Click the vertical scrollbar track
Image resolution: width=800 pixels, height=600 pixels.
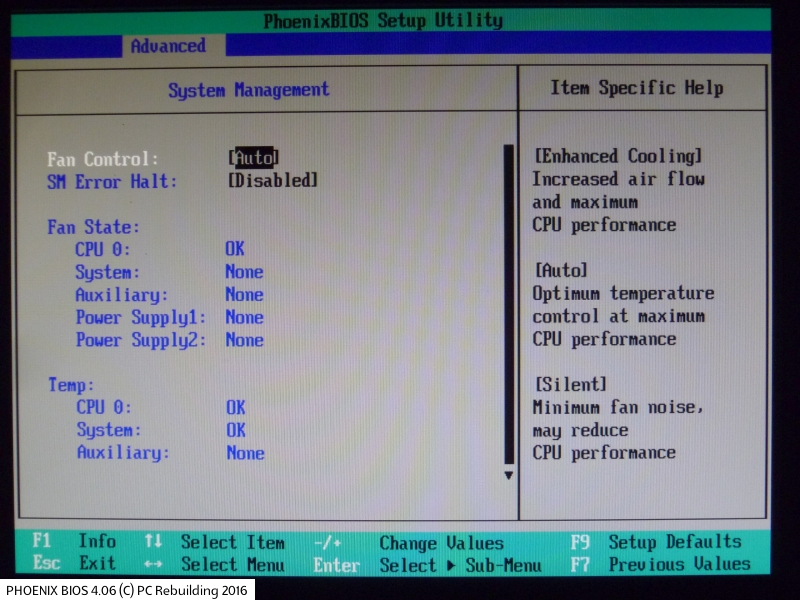pos(508,300)
